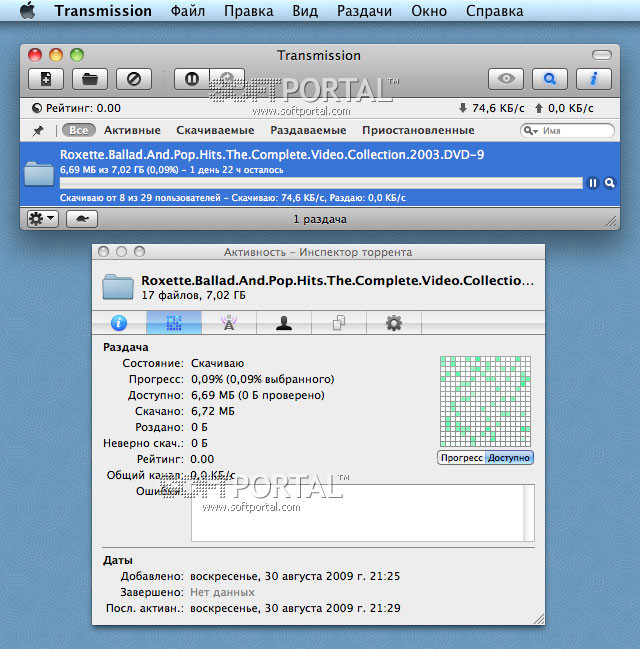Open the Справка menu
640x649 pixels.
(494, 11)
